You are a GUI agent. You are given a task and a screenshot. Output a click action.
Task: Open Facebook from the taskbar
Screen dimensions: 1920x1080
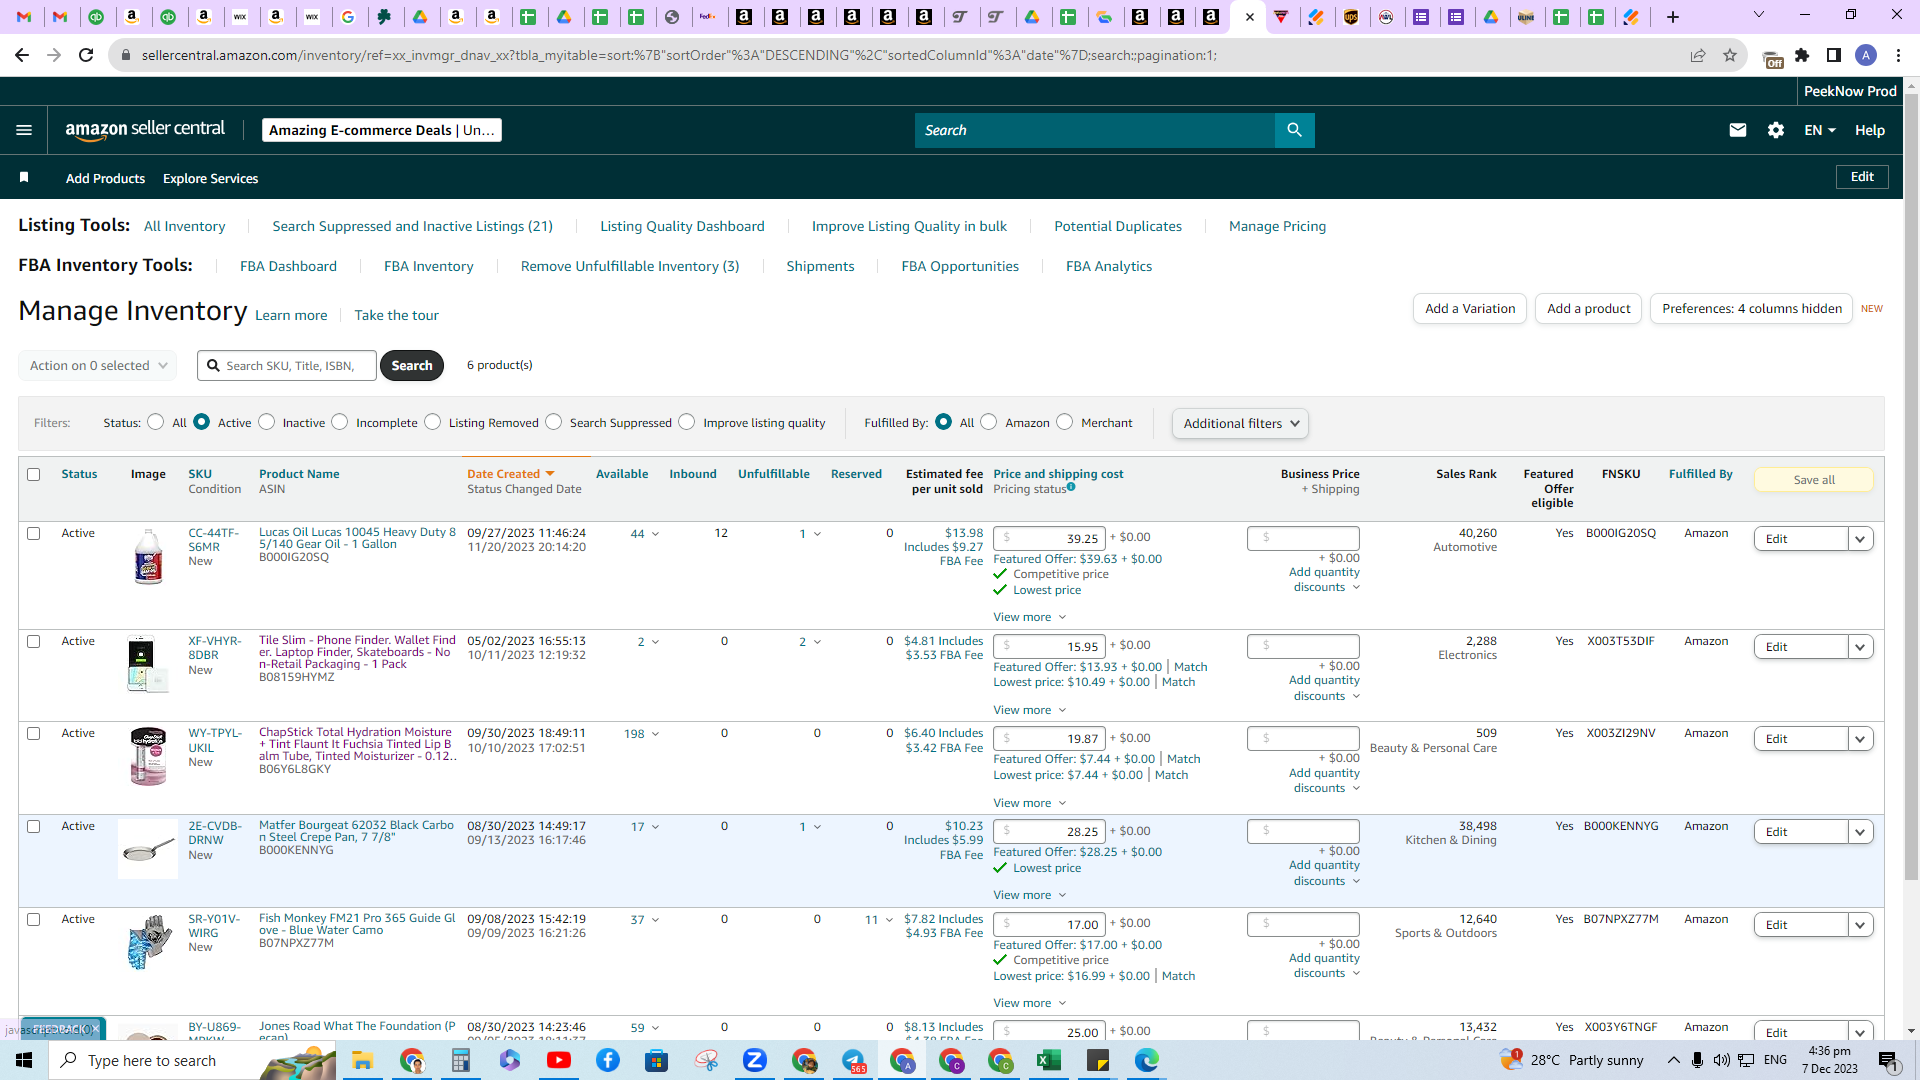608,1060
